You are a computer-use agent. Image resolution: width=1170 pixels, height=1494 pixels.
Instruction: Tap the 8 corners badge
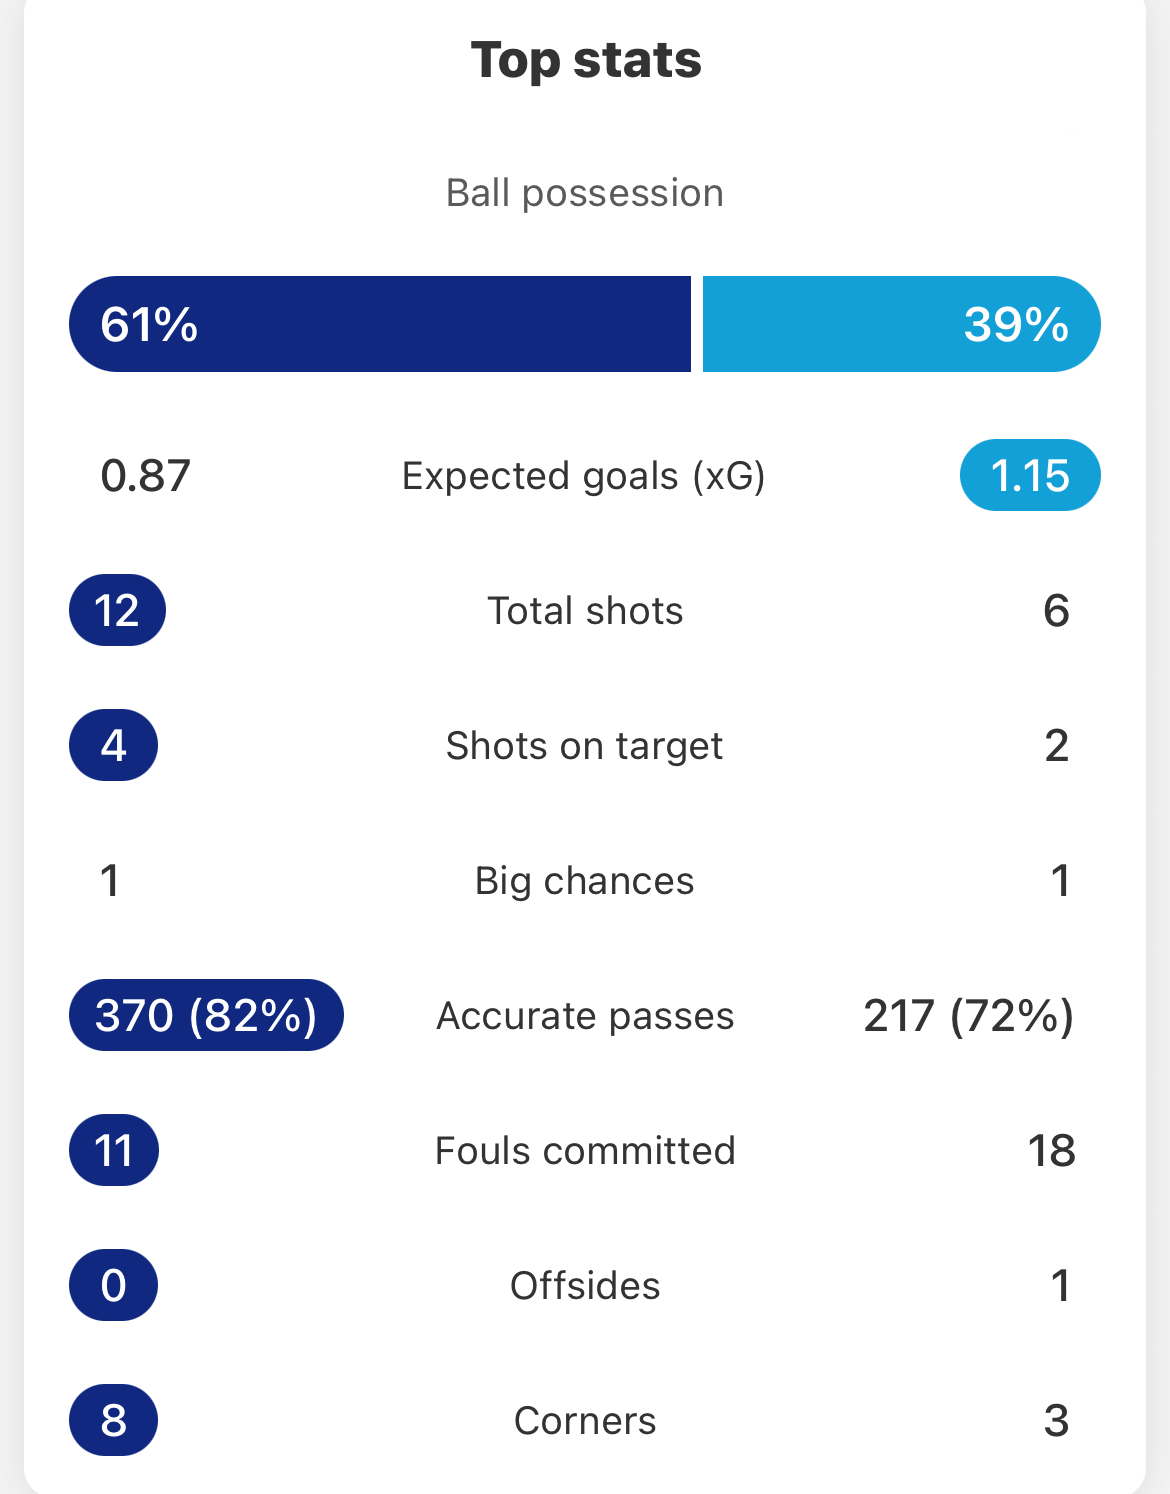113,1420
